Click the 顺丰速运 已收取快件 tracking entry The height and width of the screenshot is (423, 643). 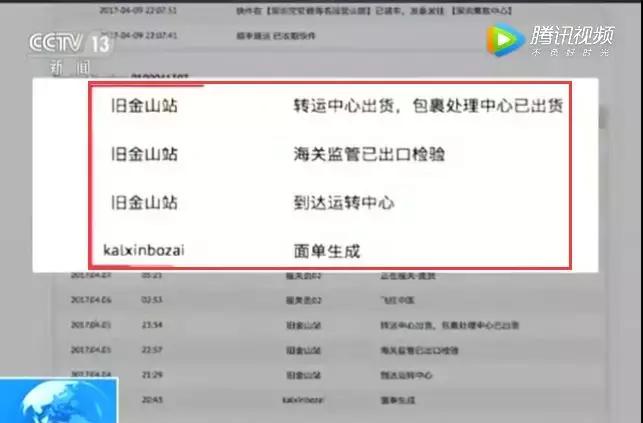pyautogui.click(x=276, y=36)
